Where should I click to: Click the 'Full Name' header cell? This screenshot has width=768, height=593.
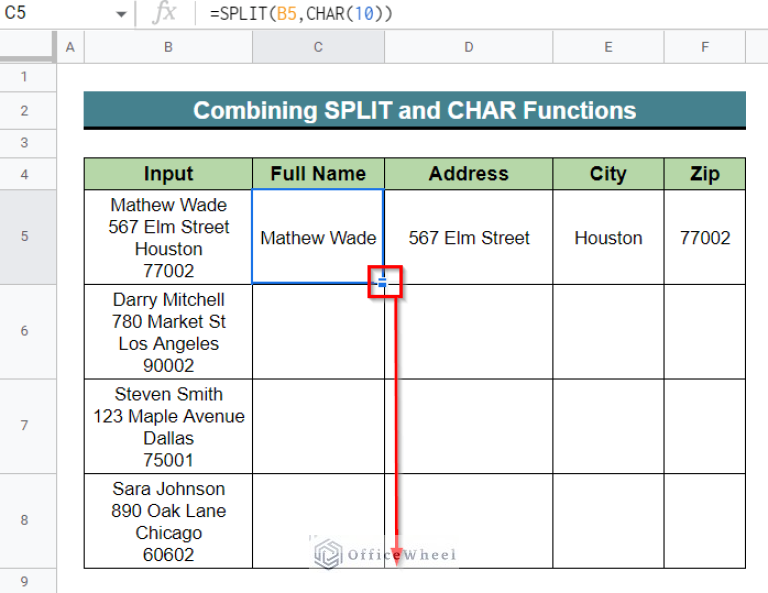pos(318,174)
